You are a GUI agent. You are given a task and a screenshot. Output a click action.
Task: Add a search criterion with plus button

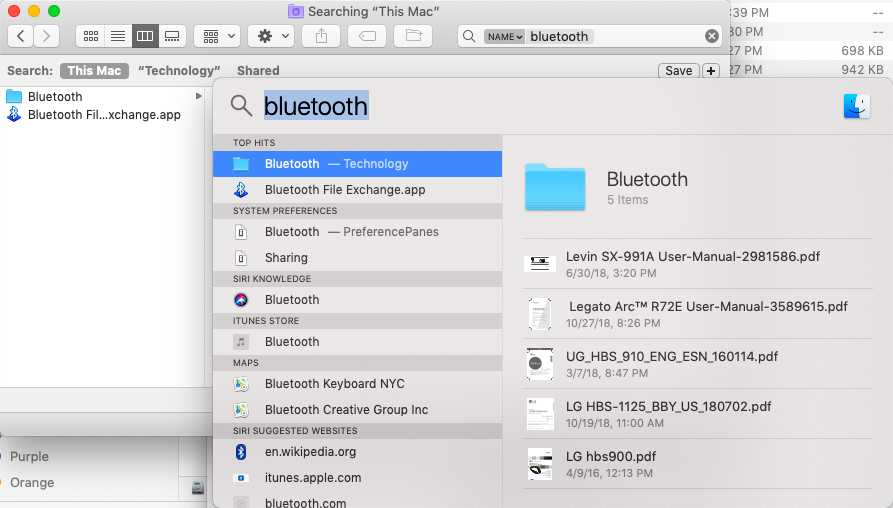711,71
